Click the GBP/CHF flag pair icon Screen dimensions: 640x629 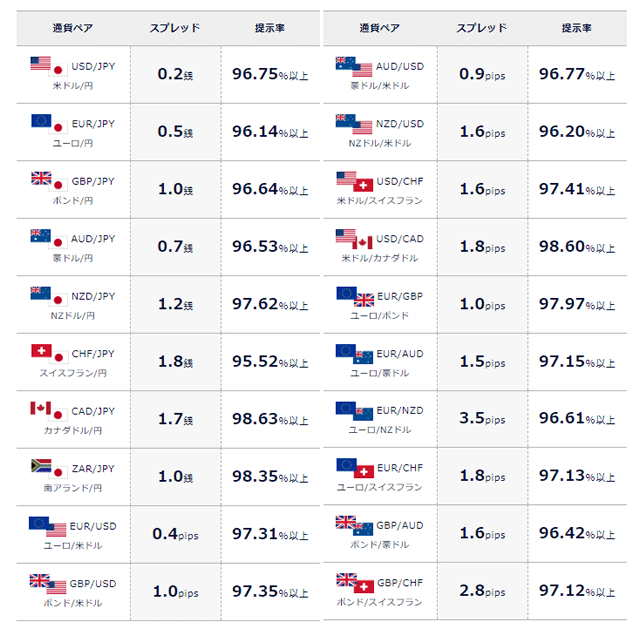pos(355,583)
